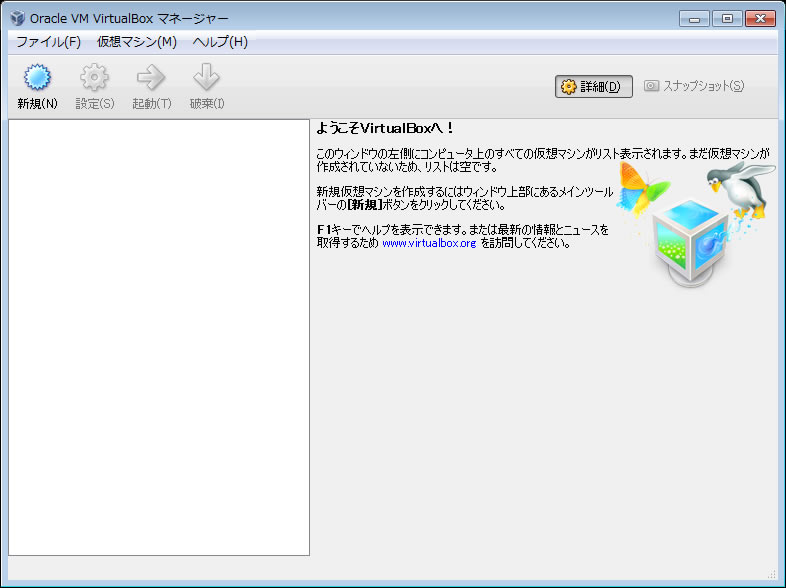The height and width of the screenshot is (588, 786).
Task: Click the 設定(S) gear settings icon
Action: point(94,77)
